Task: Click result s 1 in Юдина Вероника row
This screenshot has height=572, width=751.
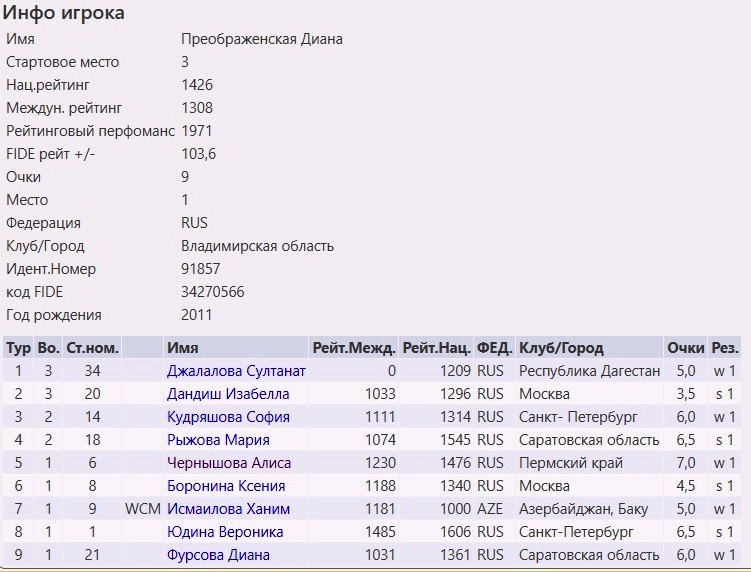Action: coord(725,532)
